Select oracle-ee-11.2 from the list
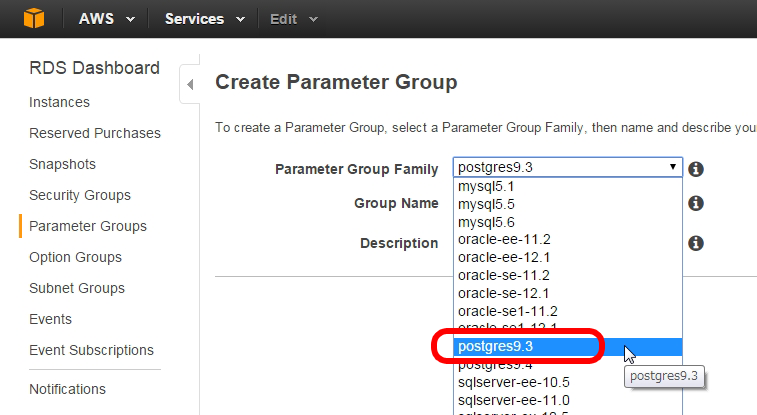 [x=568, y=240]
